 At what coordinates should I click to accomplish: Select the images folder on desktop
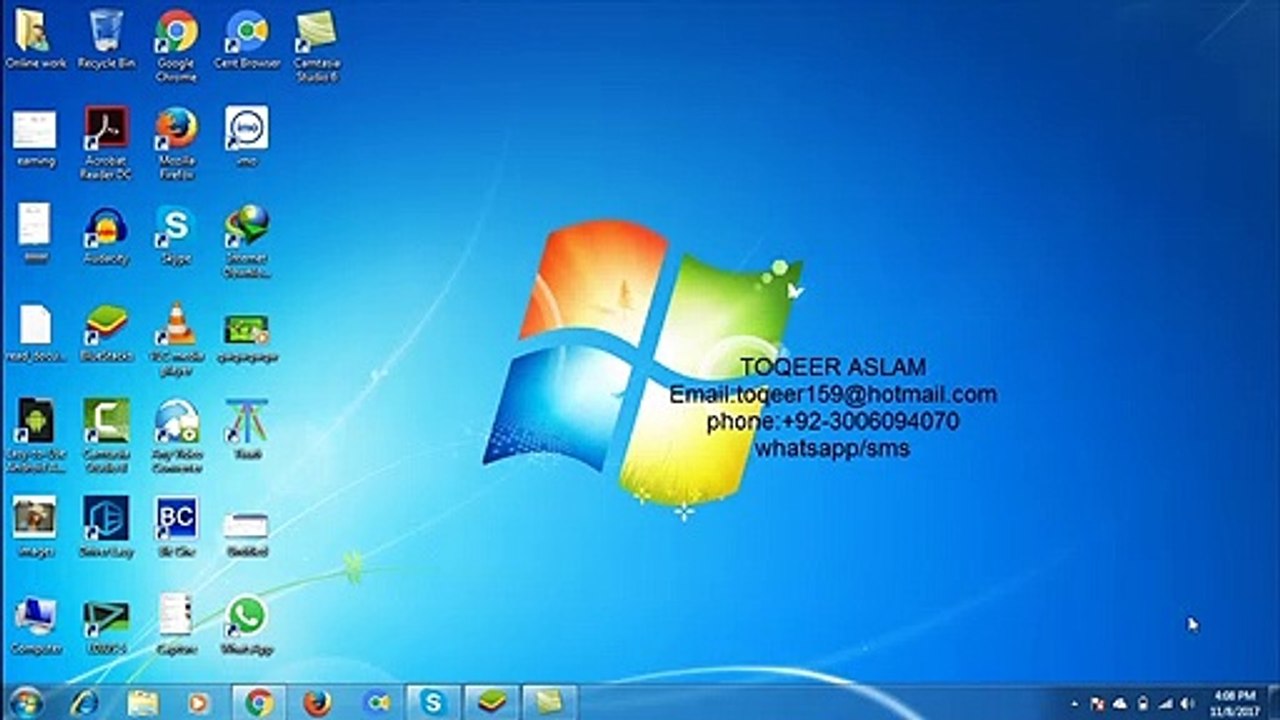[x=35, y=526]
